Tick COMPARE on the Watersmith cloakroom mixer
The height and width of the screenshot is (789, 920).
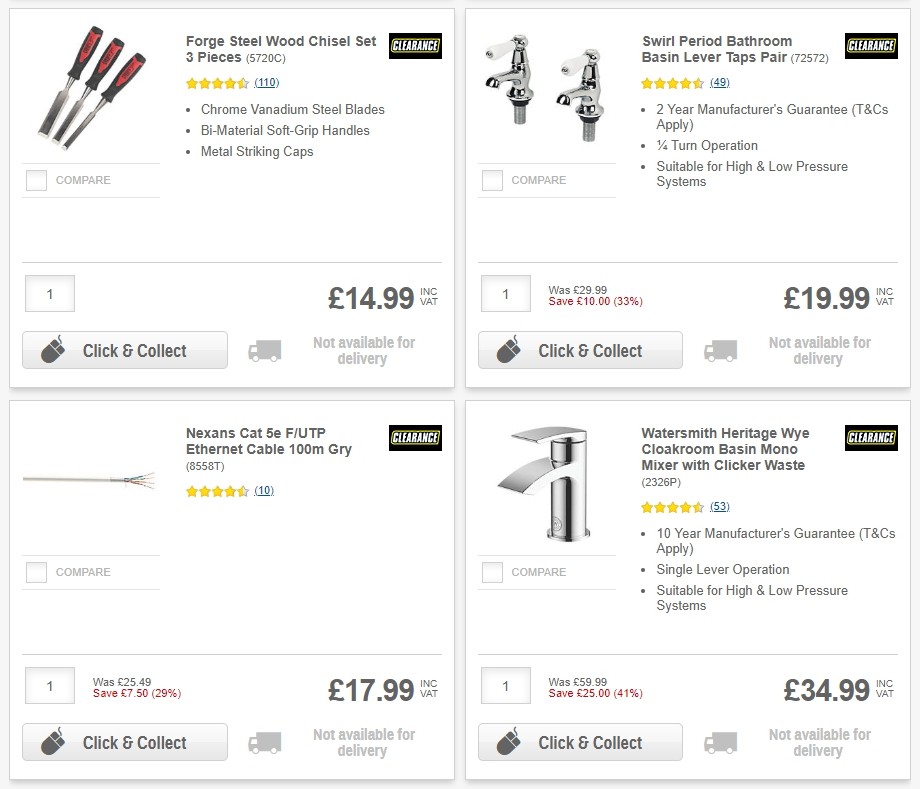492,572
